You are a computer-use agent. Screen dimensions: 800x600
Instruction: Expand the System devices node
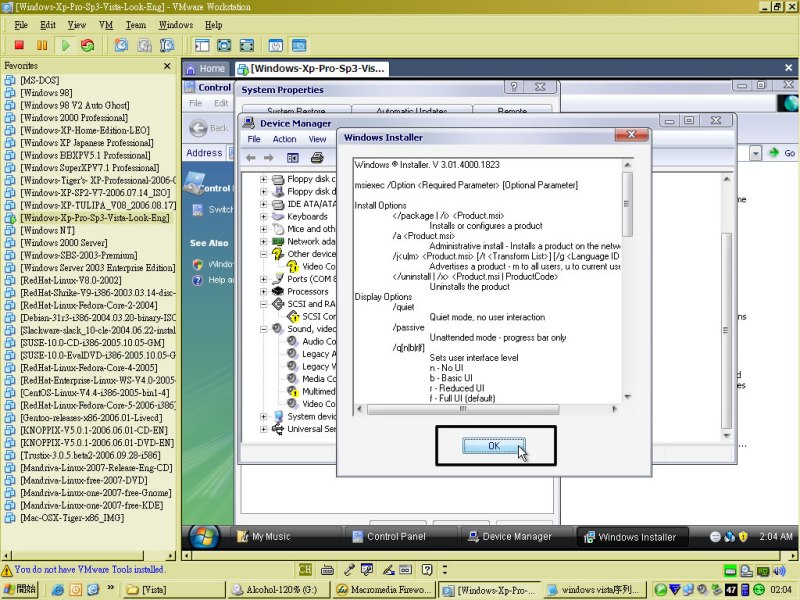(x=263, y=416)
